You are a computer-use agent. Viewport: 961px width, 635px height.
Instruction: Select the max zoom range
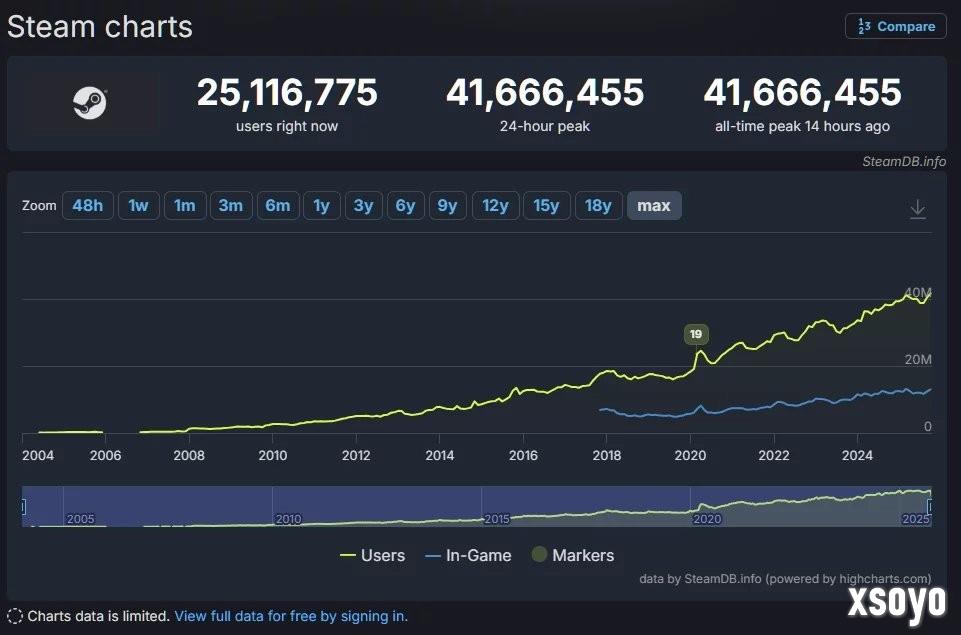654,205
